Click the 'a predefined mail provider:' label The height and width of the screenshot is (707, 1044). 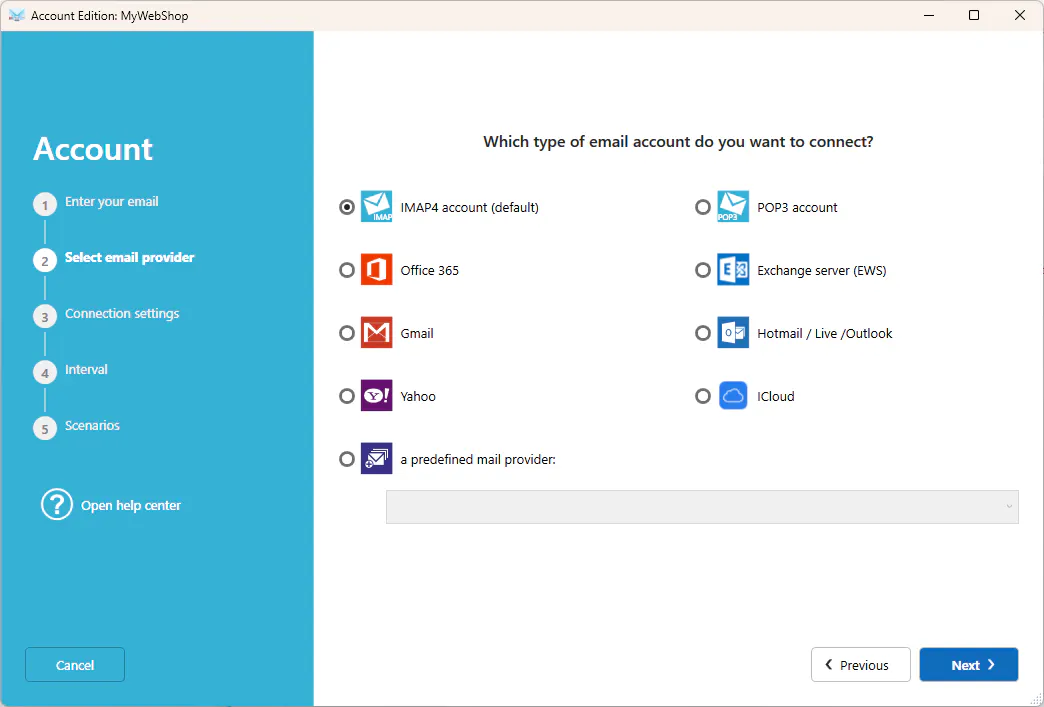tap(478, 459)
